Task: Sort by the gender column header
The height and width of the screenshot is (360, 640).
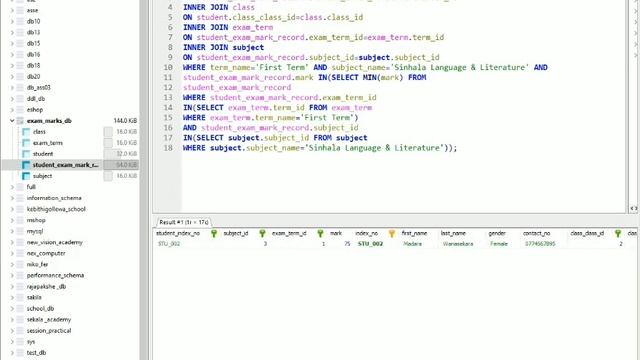Action: [497, 233]
